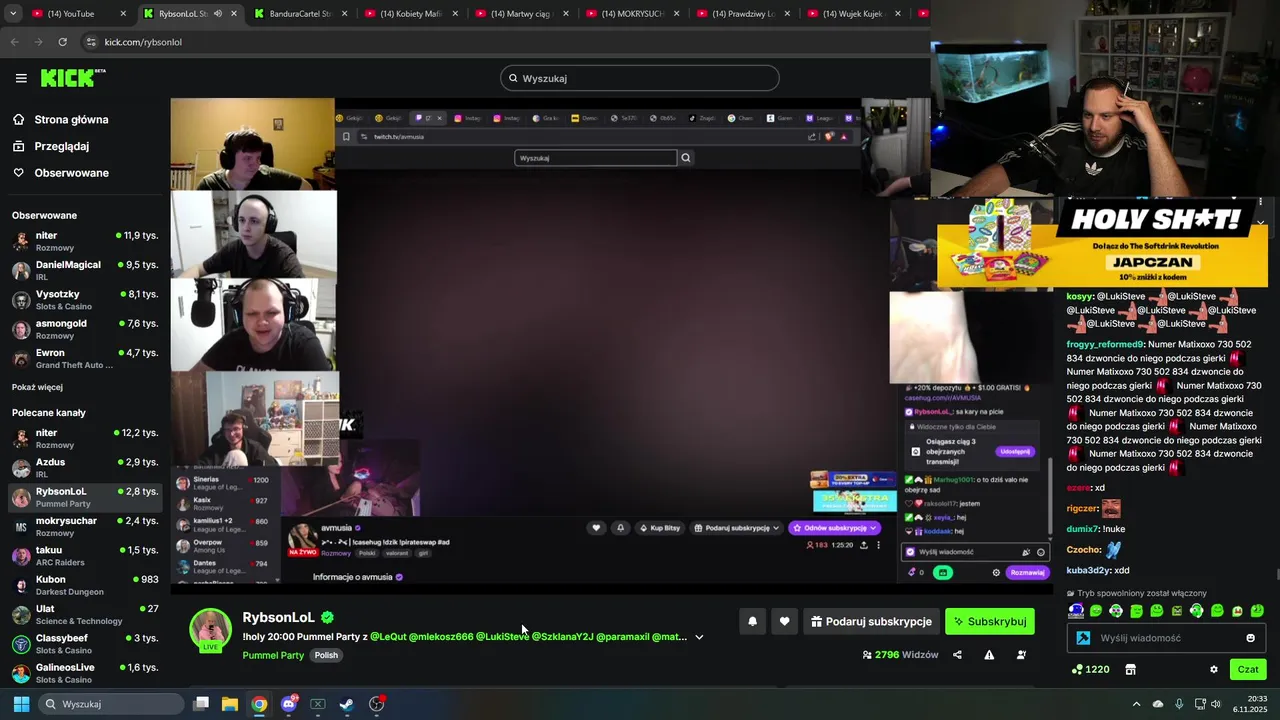This screenshot has width=1280, height=720.
Task: Click chat identity badge icon in input
Action: (x=1083, y=638)
